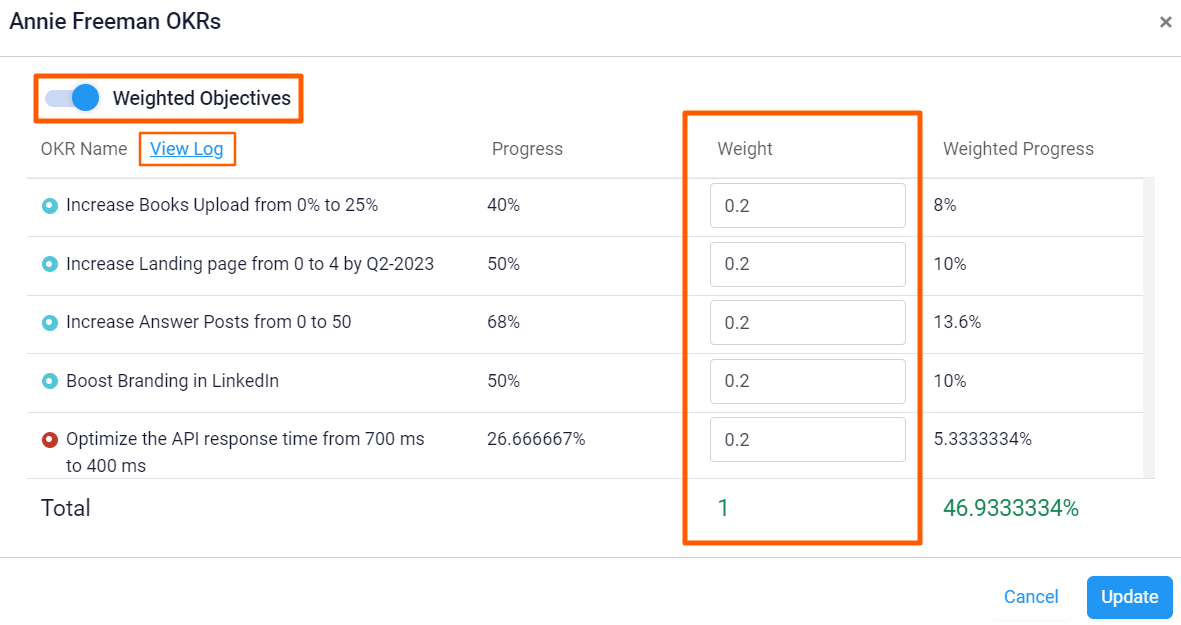Screen dimensions: 1181x625
Task: Click the Update button
Action: coord(1129,597)
